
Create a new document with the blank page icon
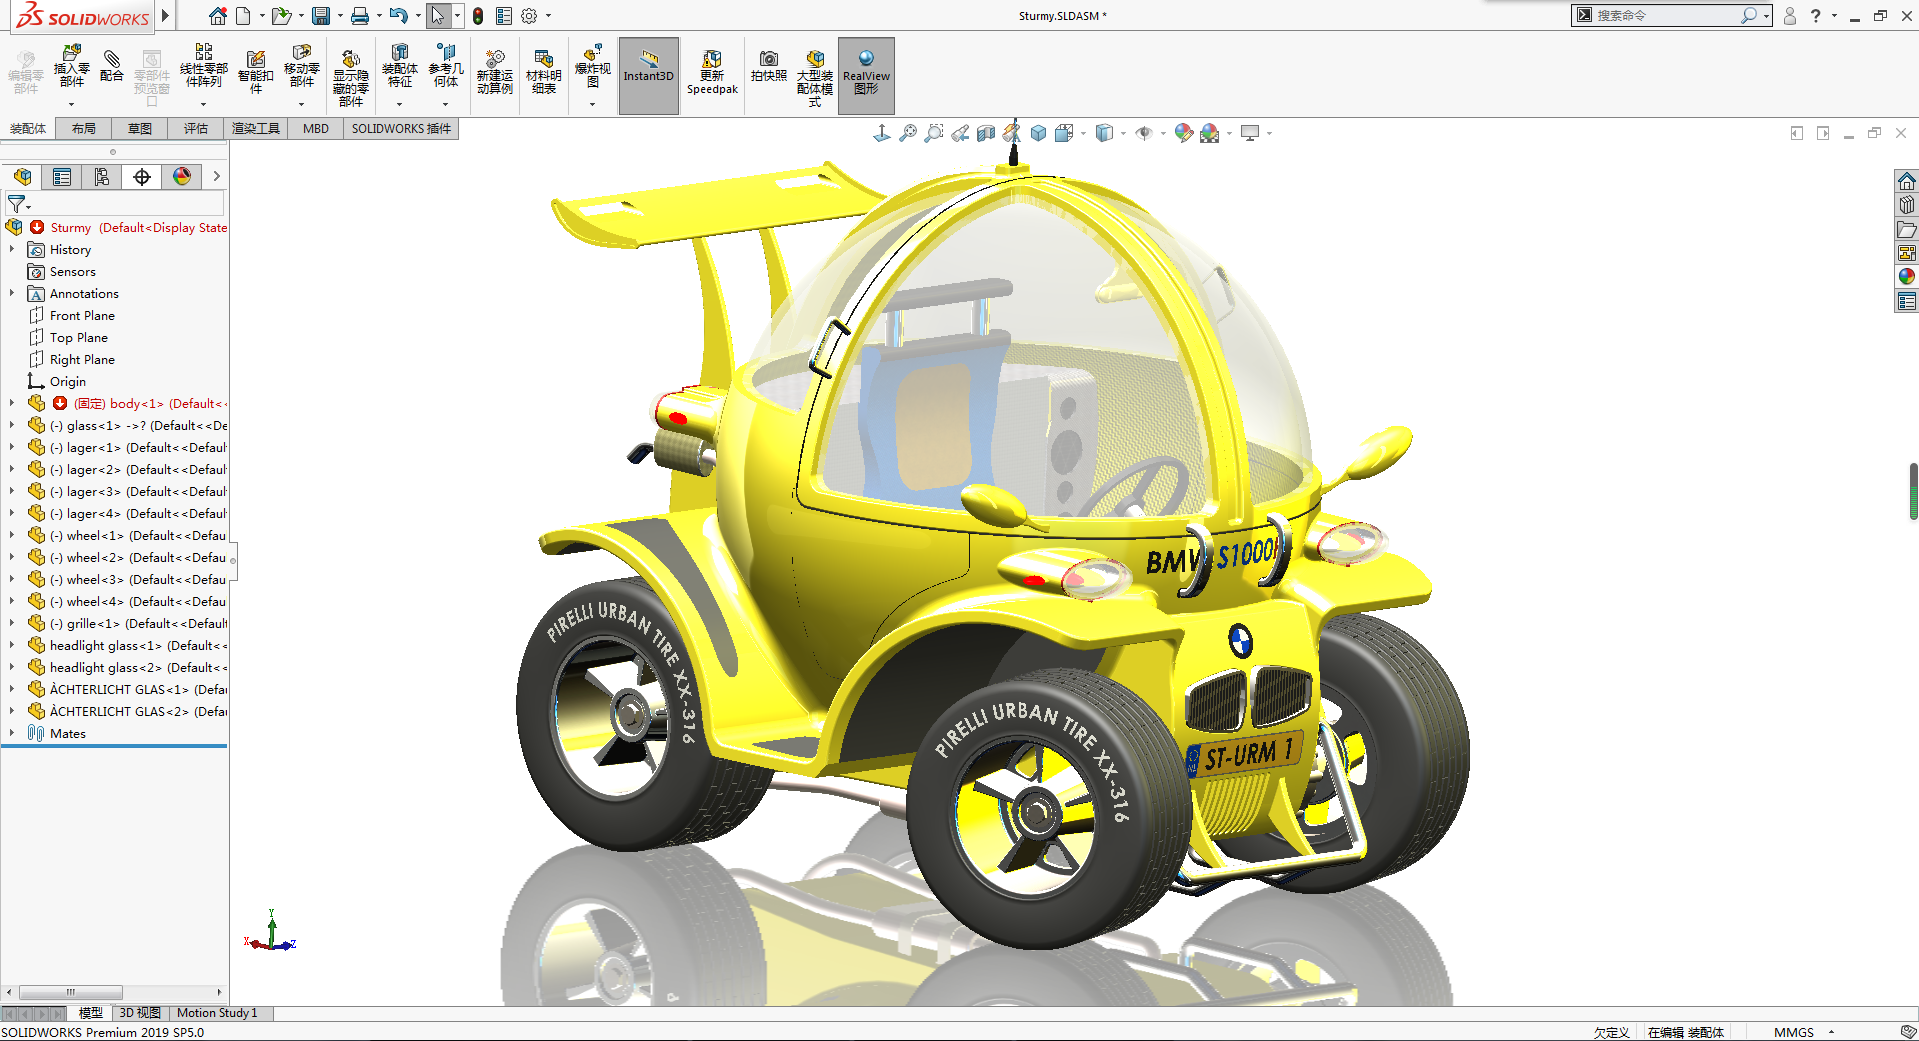point(243,16)
